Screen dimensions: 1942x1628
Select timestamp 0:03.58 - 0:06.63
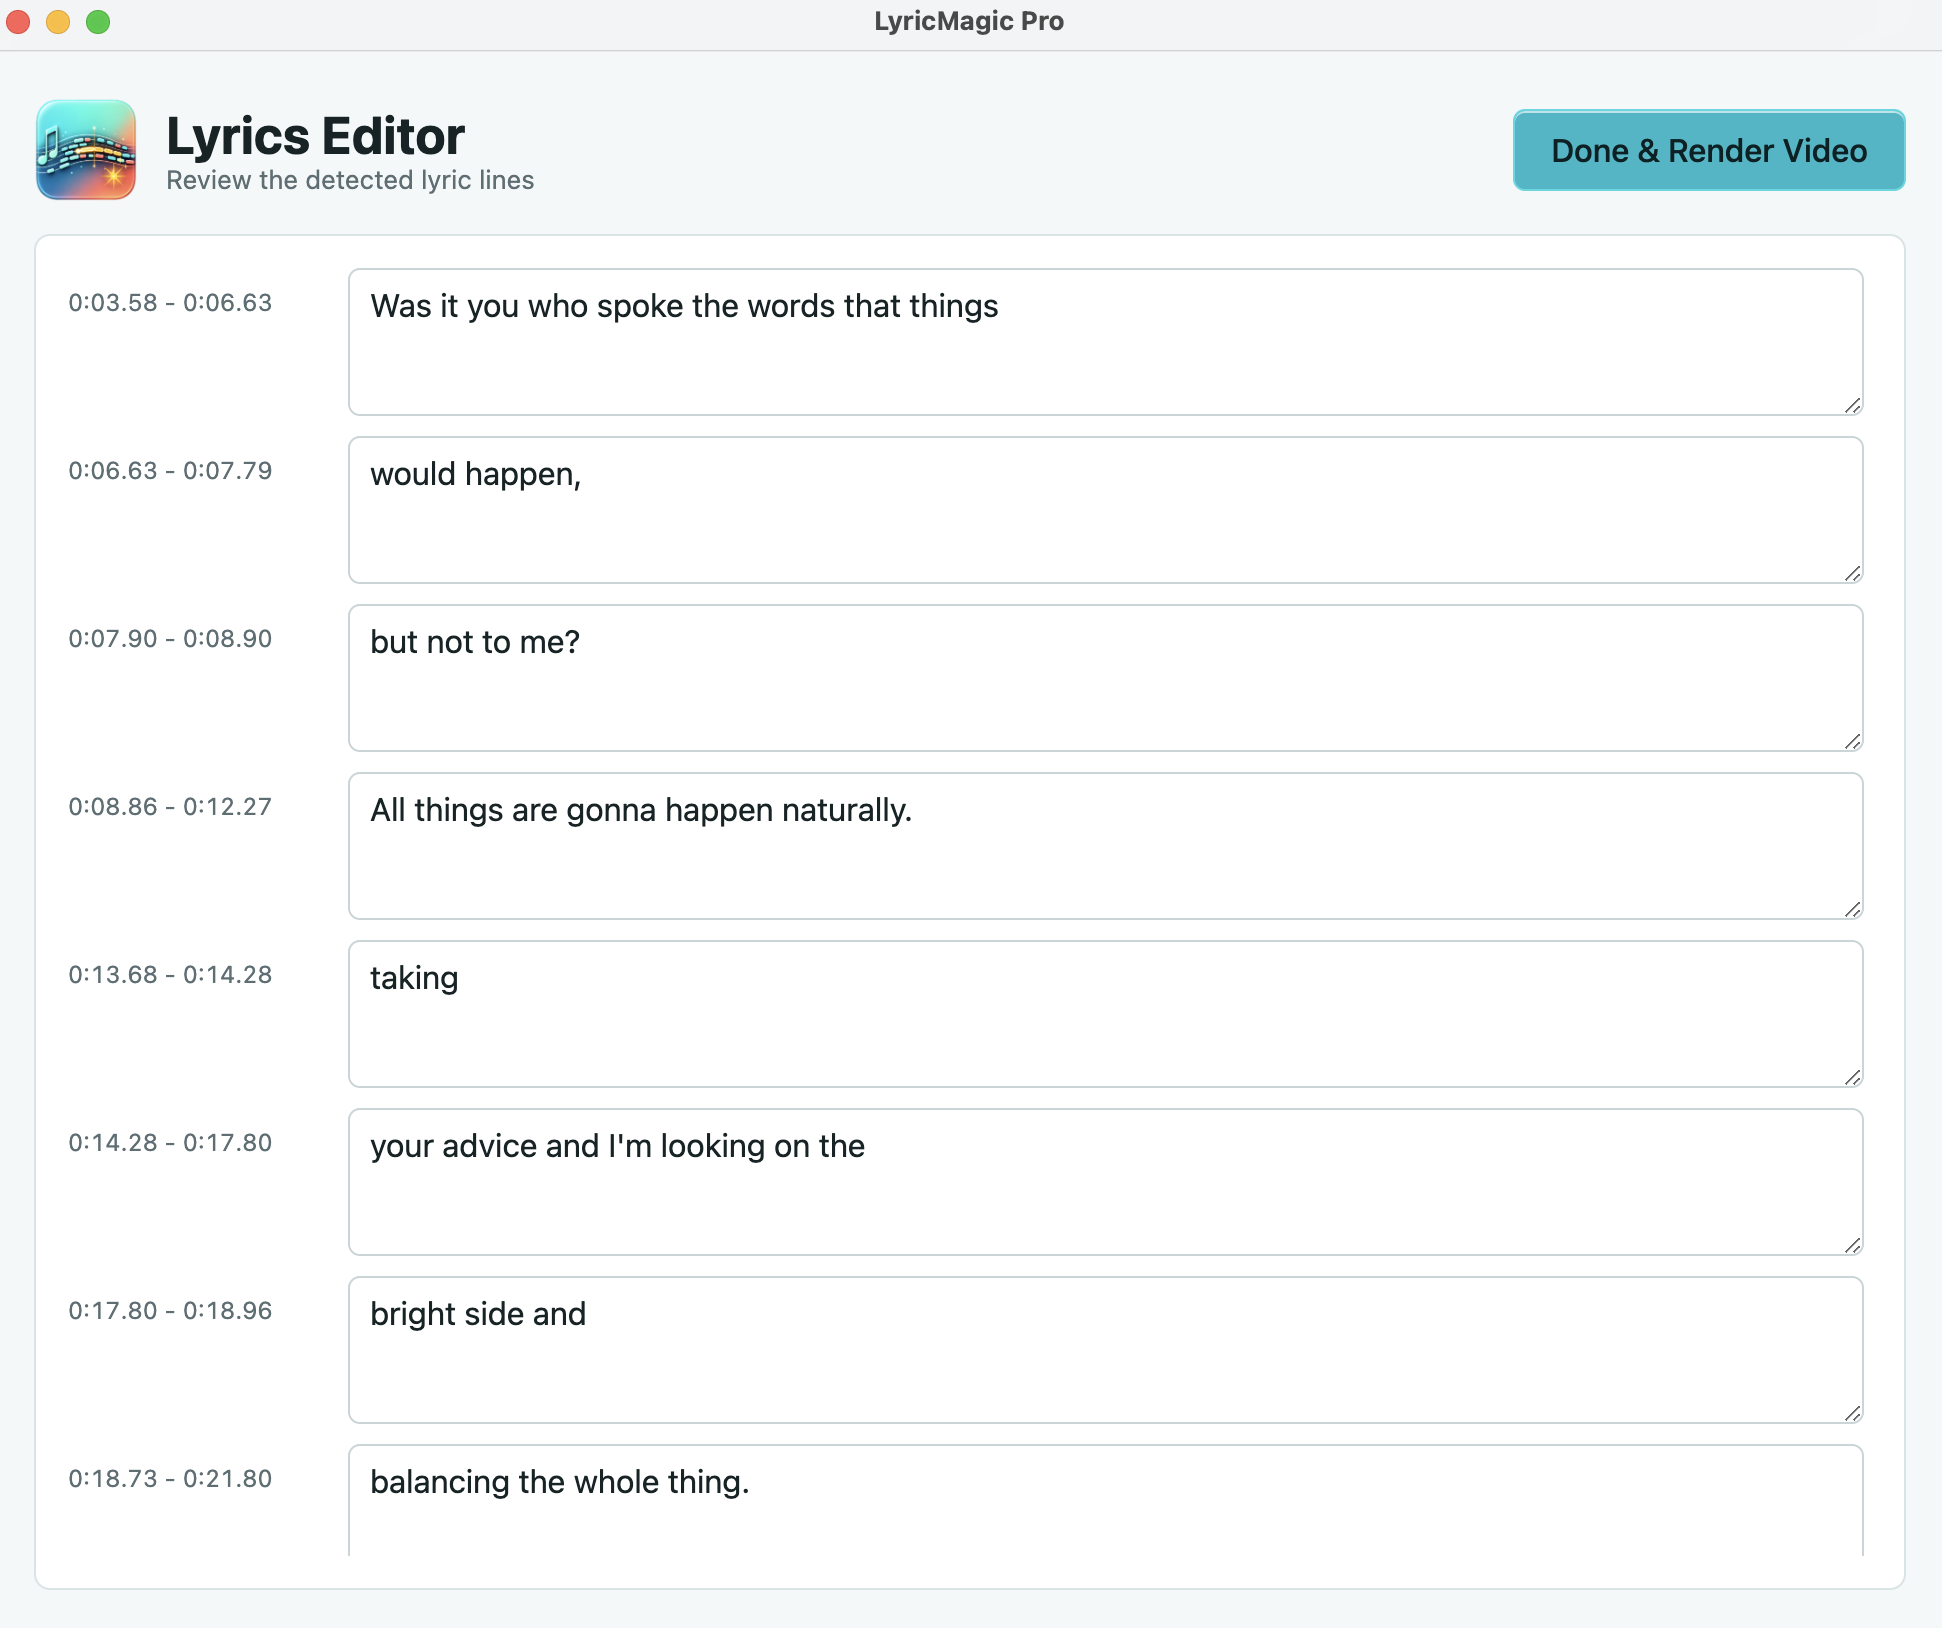tap(170, 303)
